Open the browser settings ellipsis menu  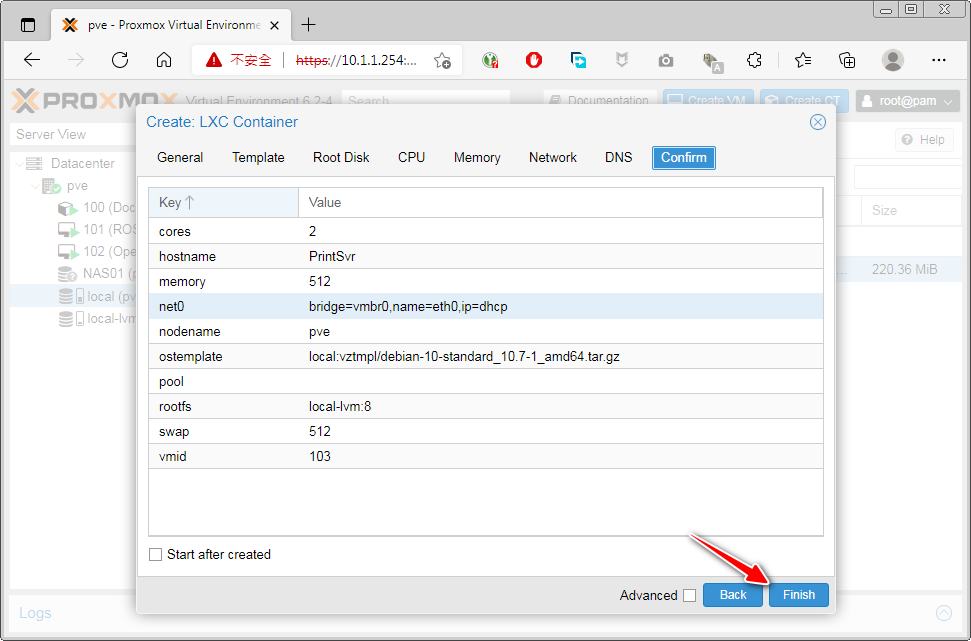(938, 60)
